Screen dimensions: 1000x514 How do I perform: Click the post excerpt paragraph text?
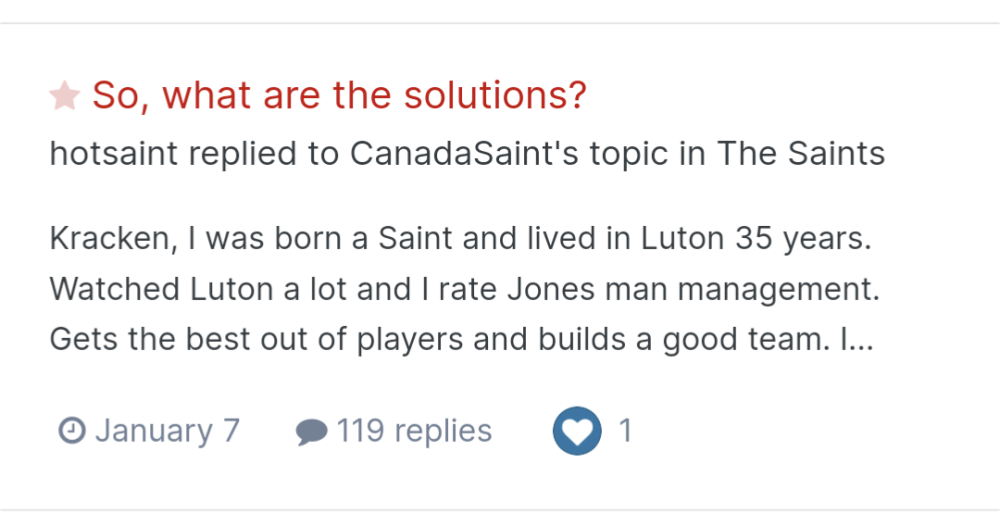[460, 289]
